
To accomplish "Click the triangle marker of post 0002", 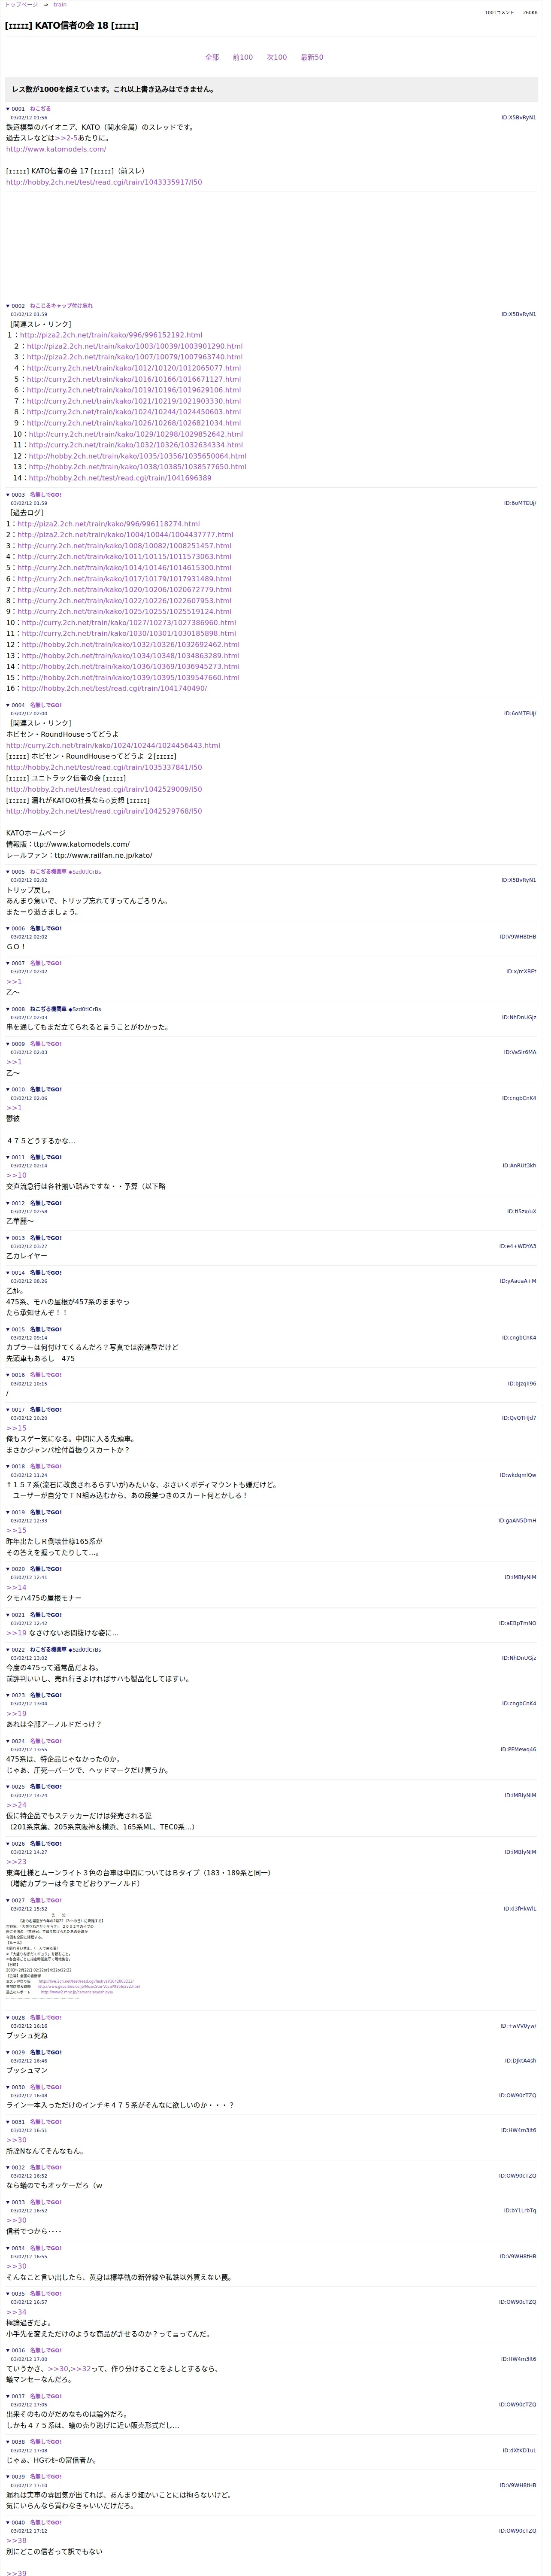I will pos(8,306).
